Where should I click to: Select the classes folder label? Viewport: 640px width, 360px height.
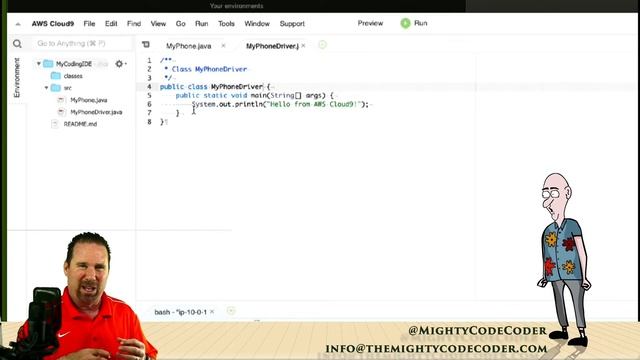tap(73, 76)
